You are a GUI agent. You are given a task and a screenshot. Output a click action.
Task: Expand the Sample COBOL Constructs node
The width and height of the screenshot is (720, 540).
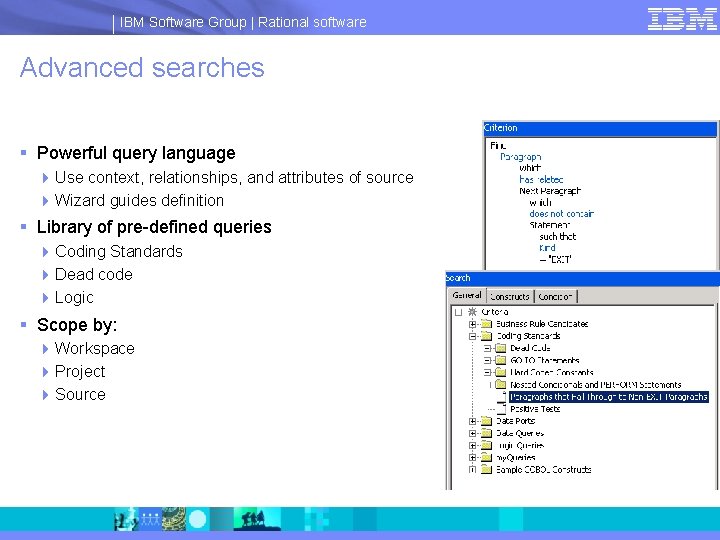[x=472, y=469]
